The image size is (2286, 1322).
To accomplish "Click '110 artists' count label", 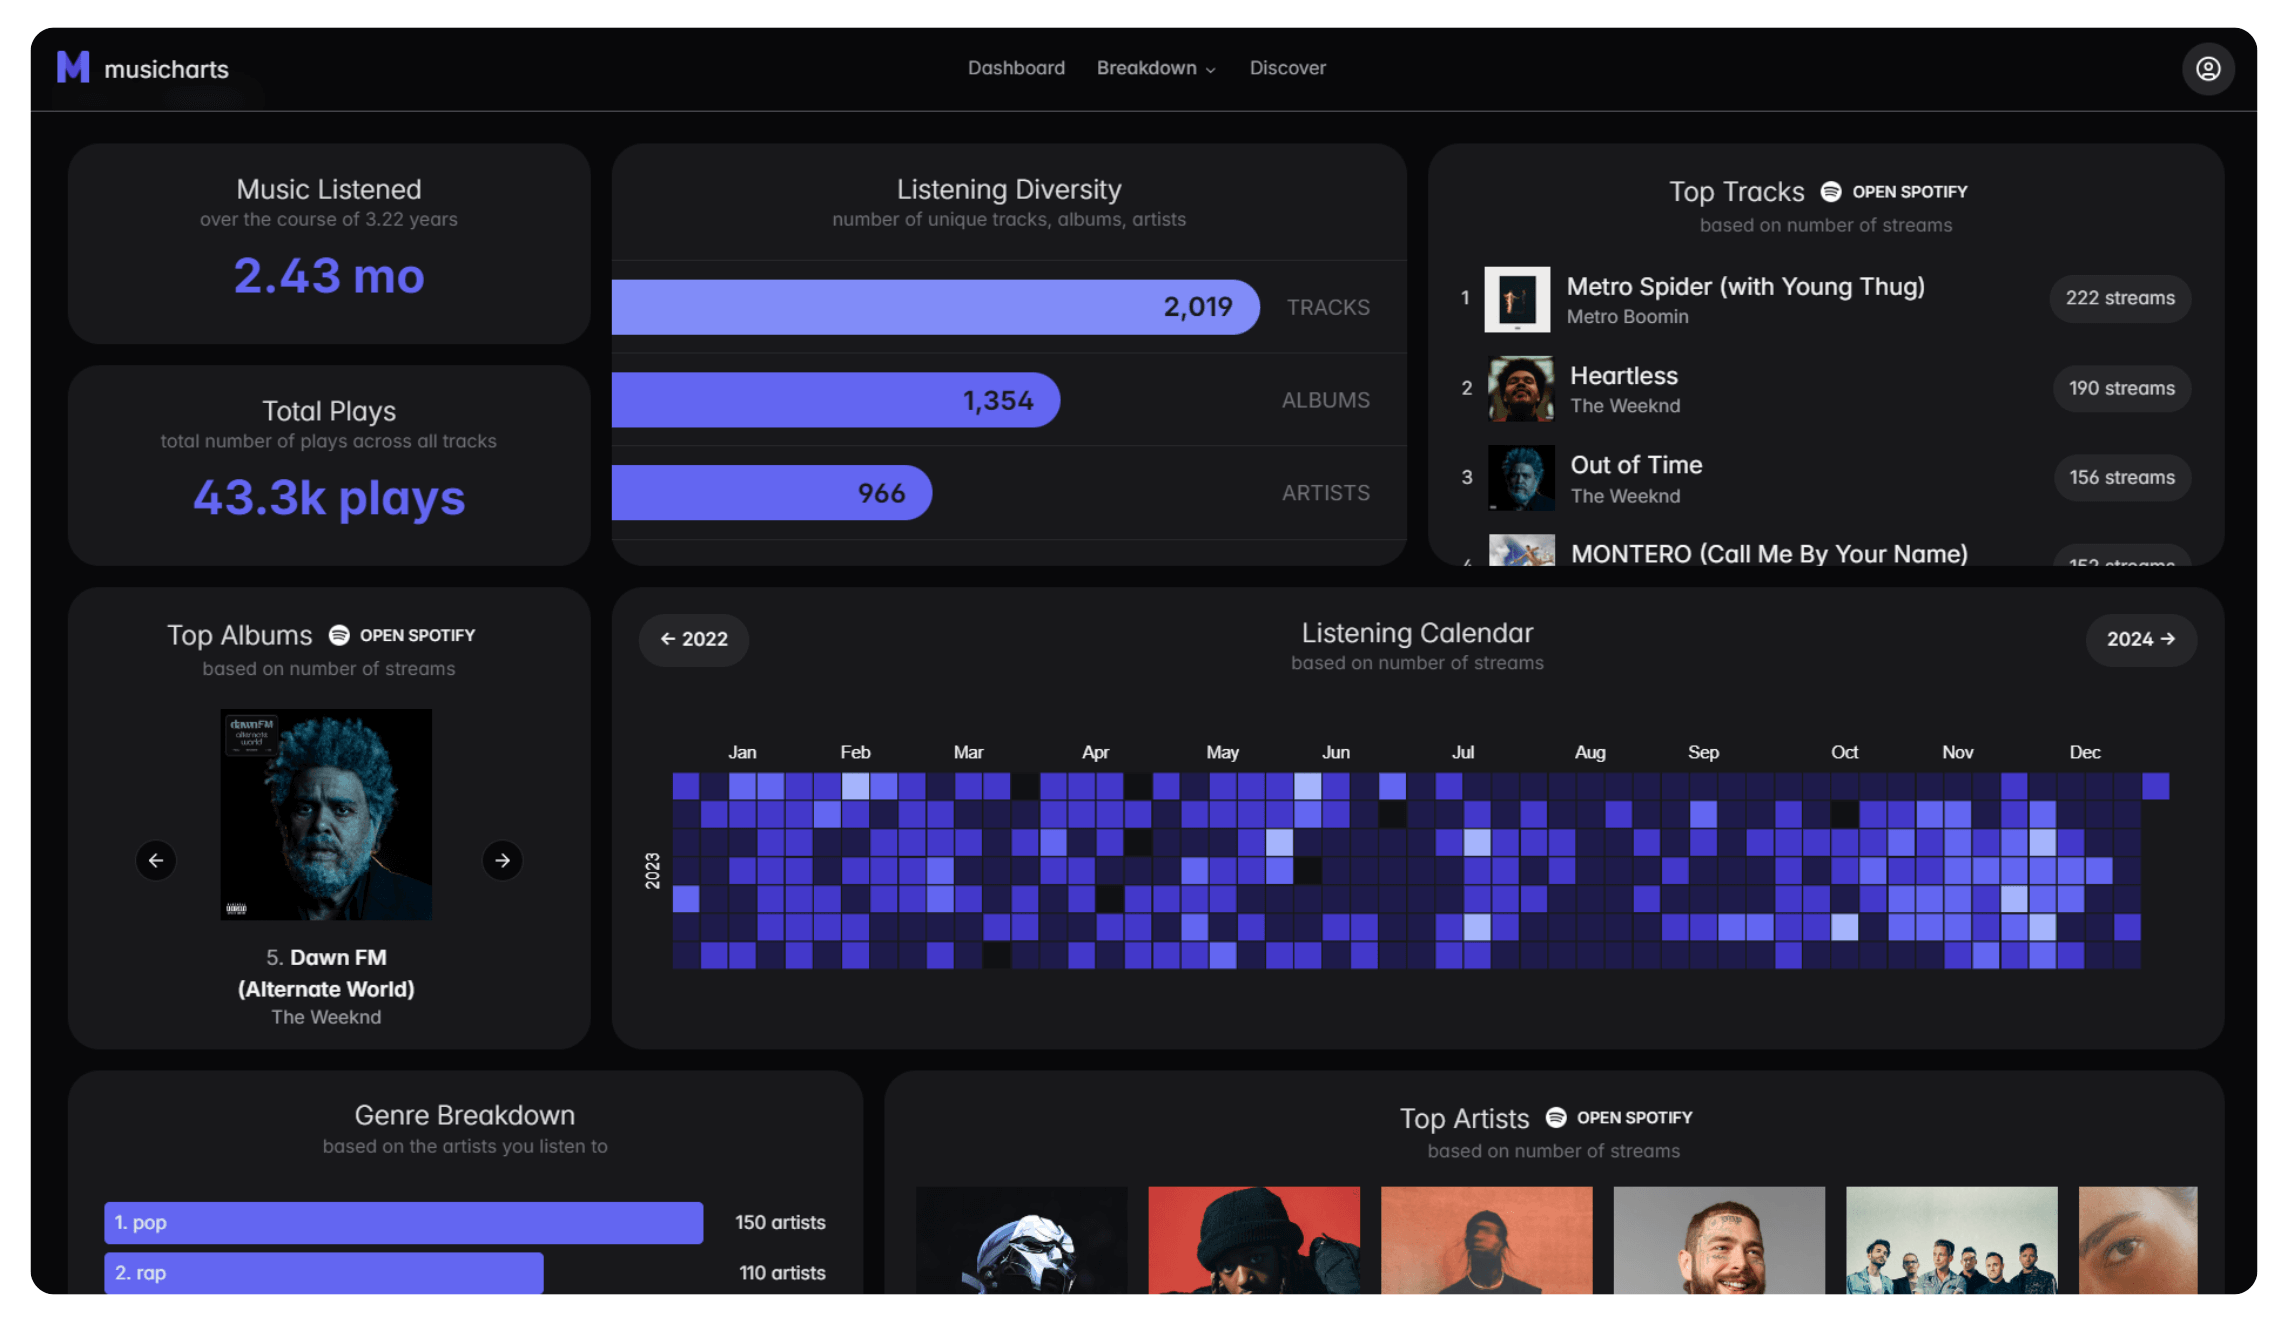I will coord(782,1272).
